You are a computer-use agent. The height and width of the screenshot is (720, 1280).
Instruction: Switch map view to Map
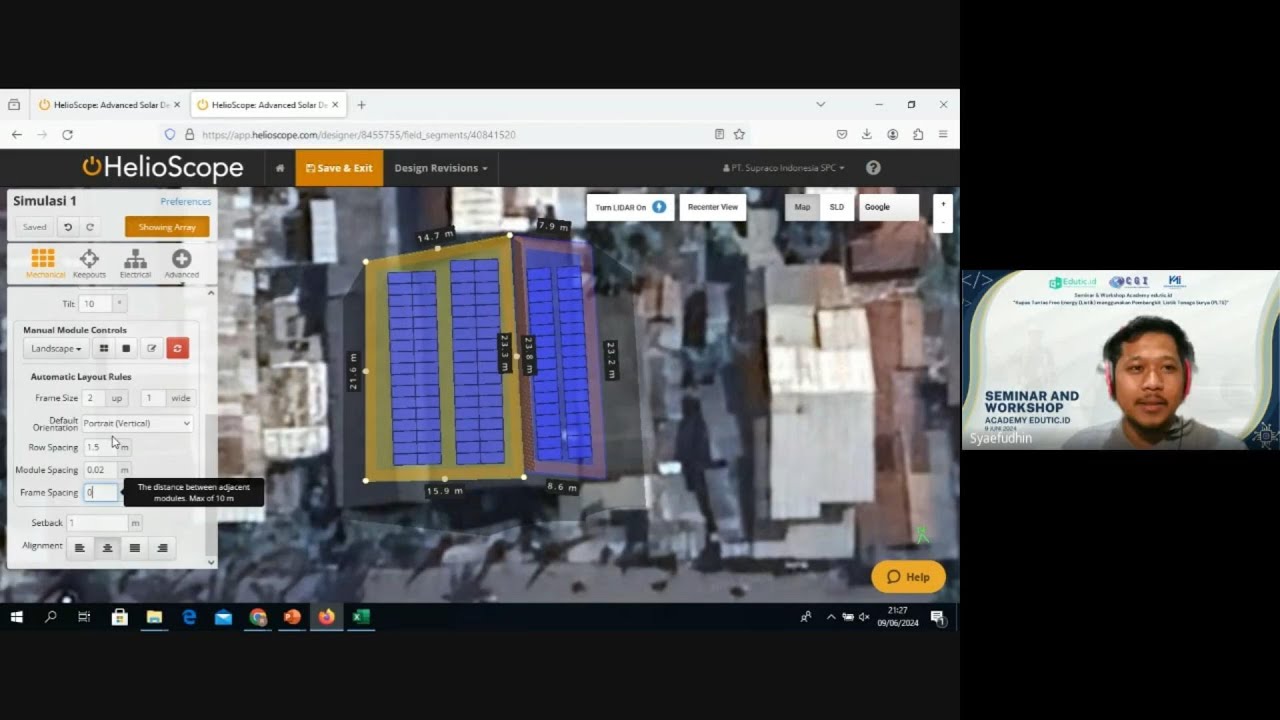[802, 207]
